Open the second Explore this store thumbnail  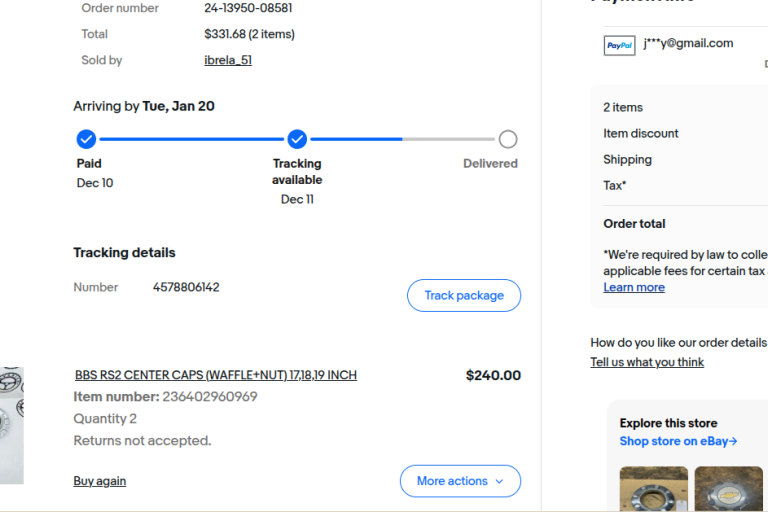click(729, 489)
